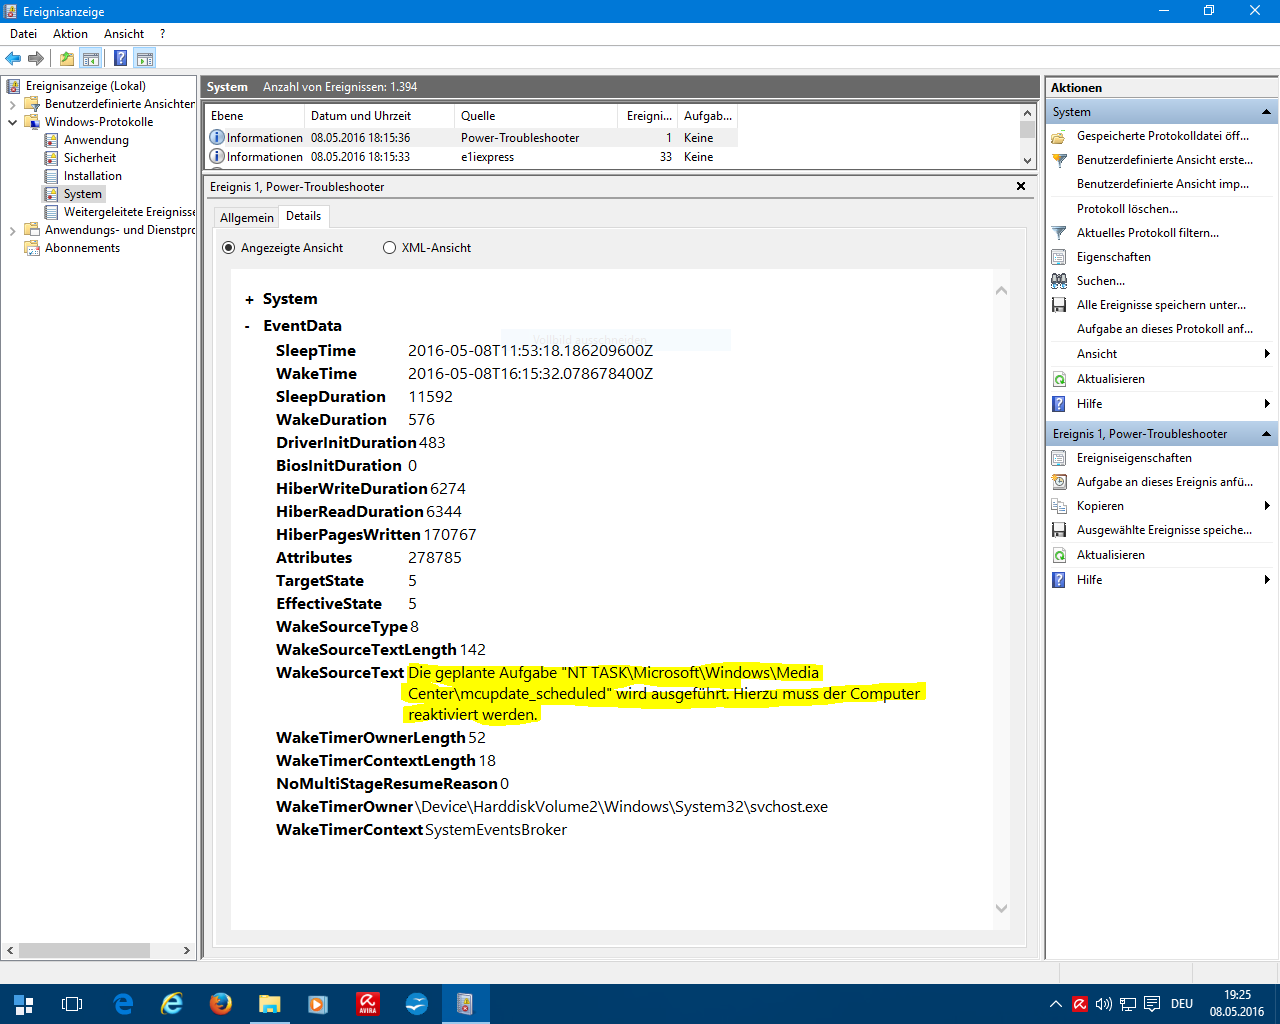Click the event list scroll-down arrow
Viewport: 1280px width, 1024px height.
click(1027, 160)
